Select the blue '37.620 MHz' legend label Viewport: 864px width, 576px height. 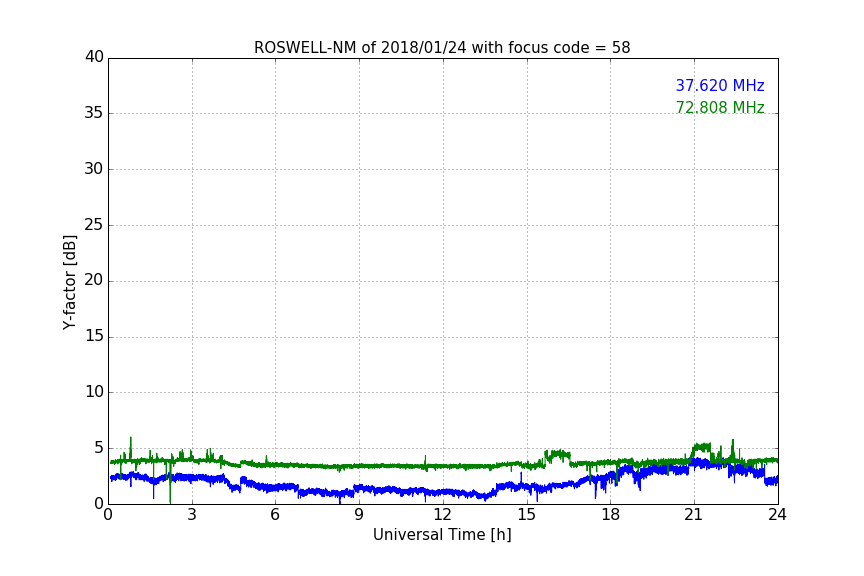tap(720, 85)
